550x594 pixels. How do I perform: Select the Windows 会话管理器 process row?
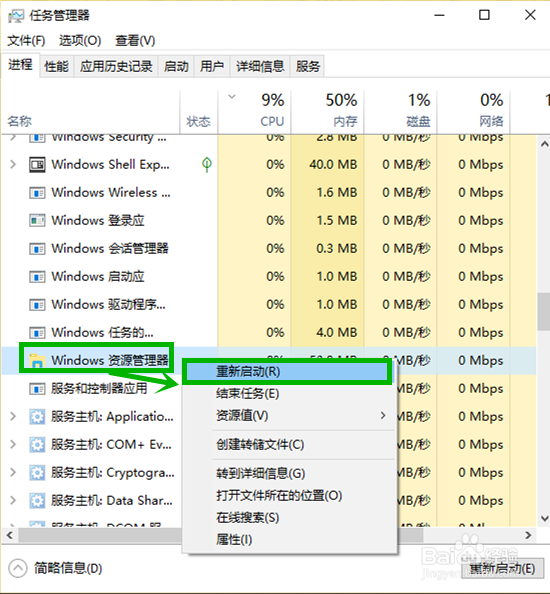click(x=269, y=249)
